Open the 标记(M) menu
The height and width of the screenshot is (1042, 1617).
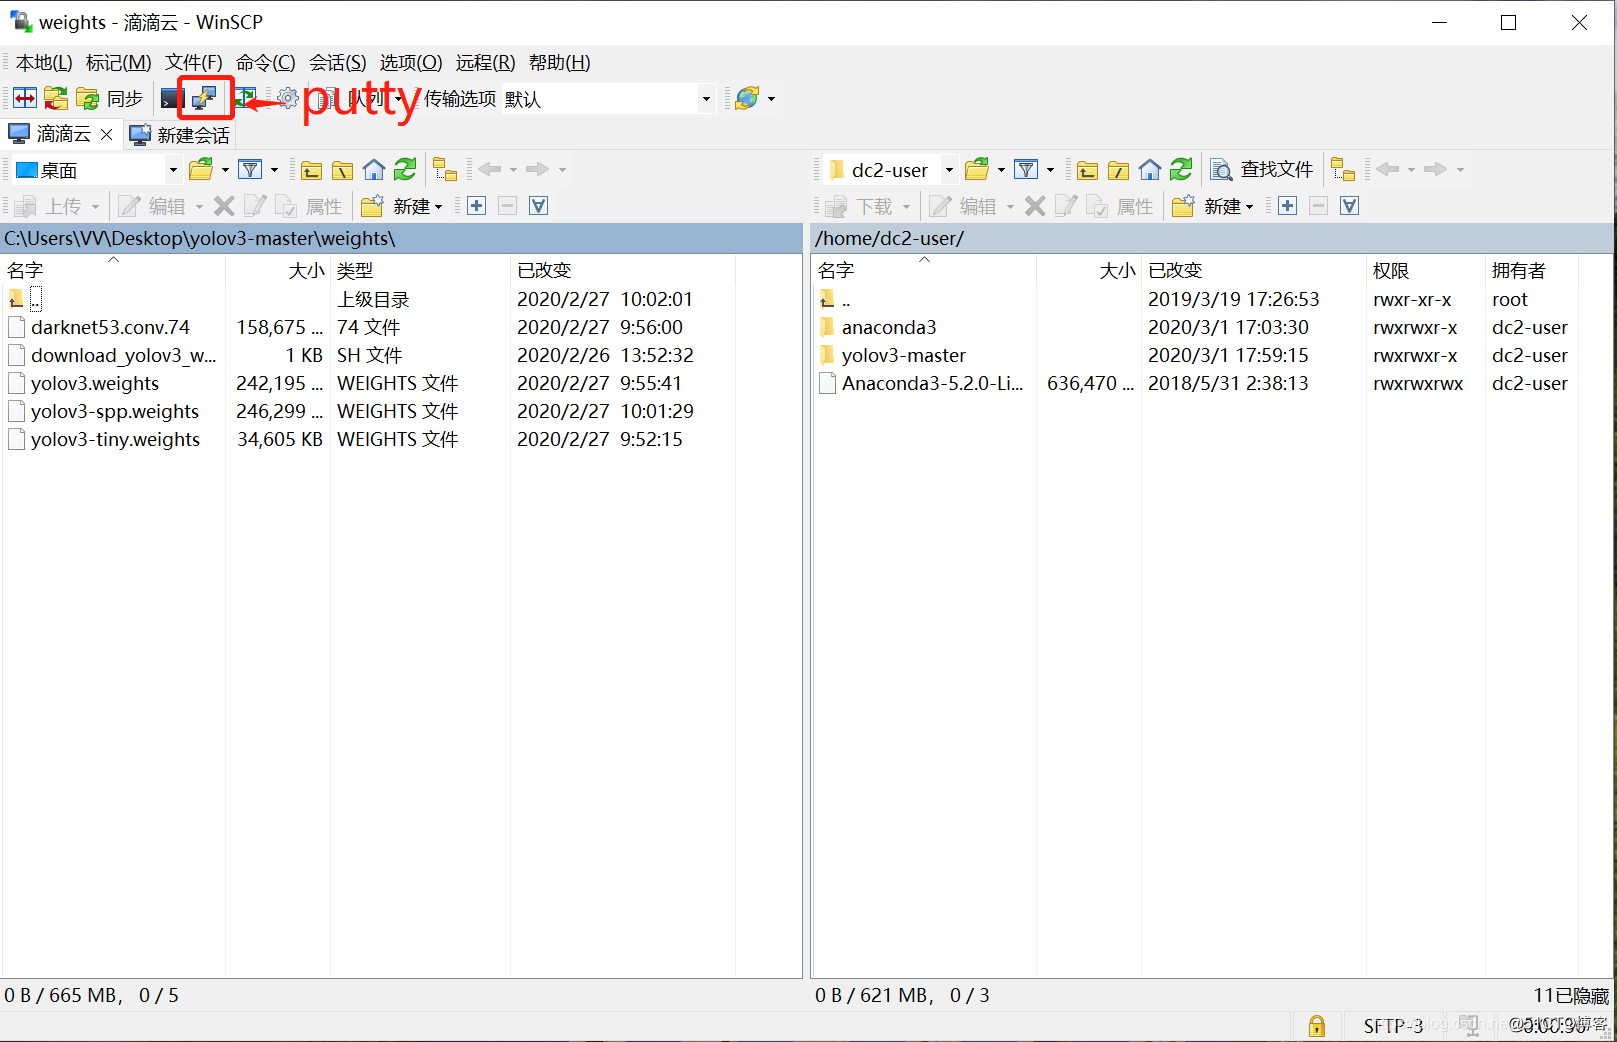(x=118, y=62)
